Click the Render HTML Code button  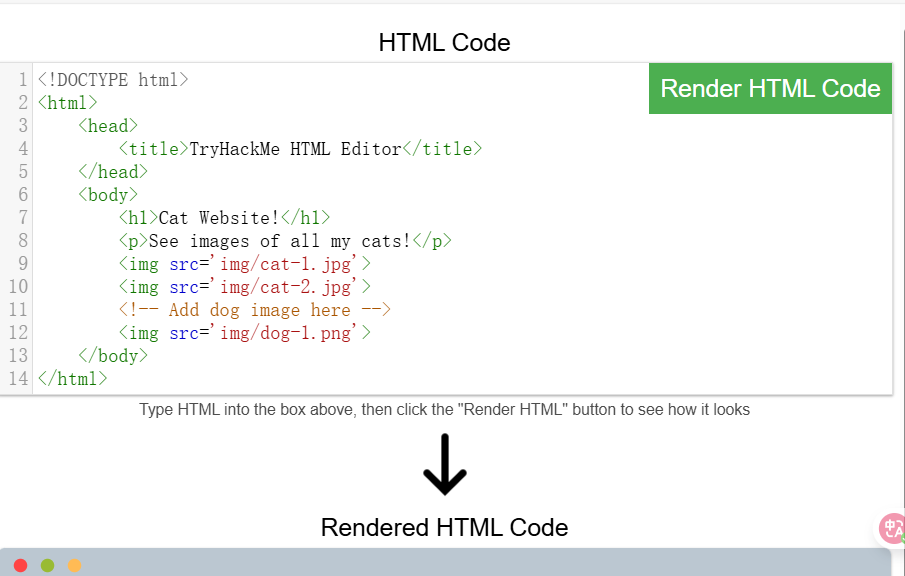[x=770, y=88]
